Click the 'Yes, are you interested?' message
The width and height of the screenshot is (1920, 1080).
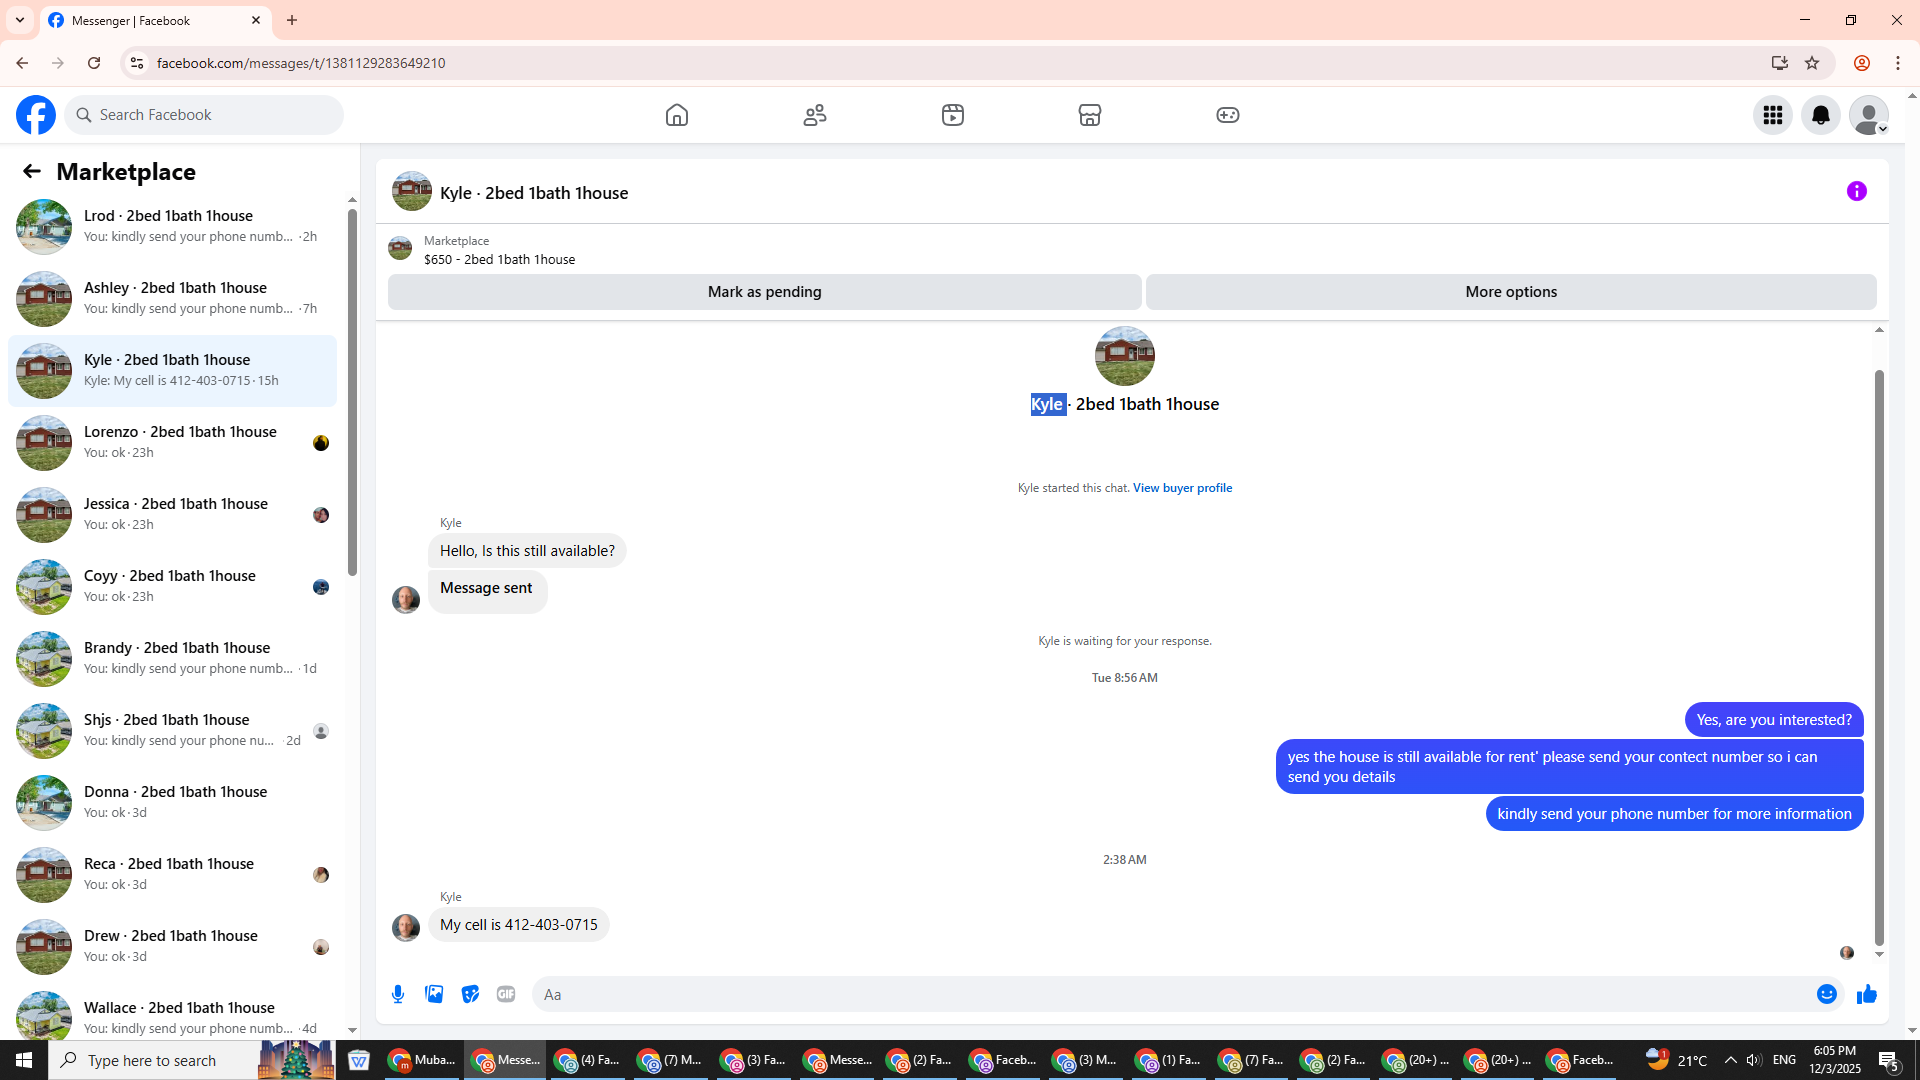[1774, 720]
